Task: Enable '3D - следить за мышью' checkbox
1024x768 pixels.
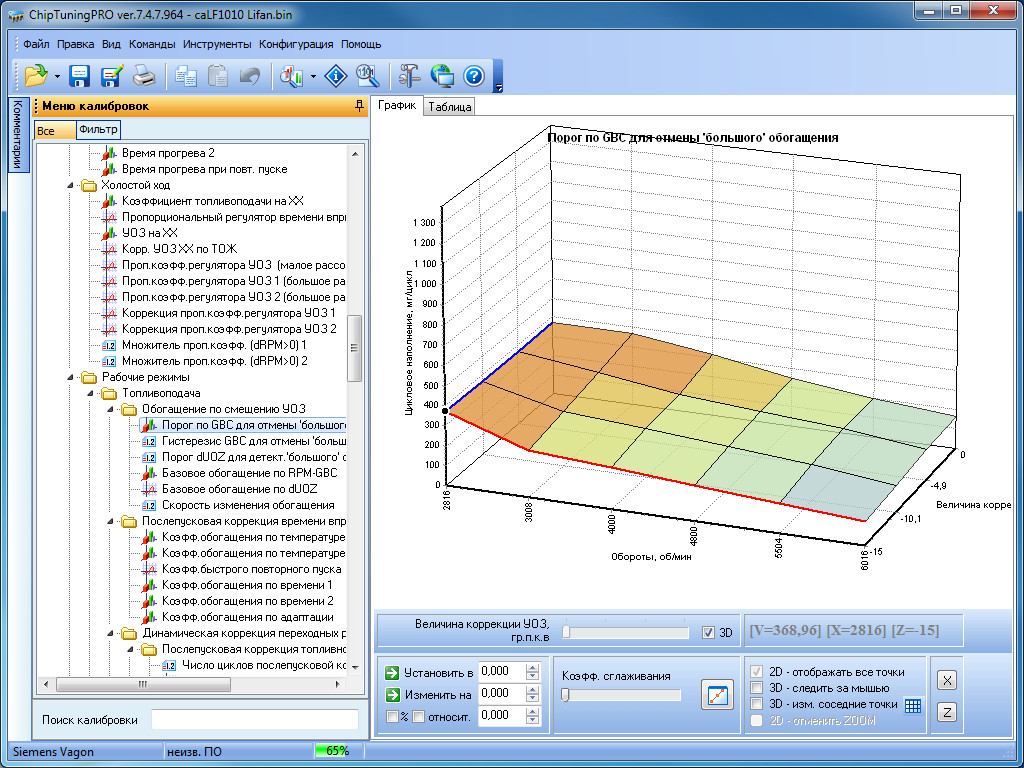Action: point(758,688)
